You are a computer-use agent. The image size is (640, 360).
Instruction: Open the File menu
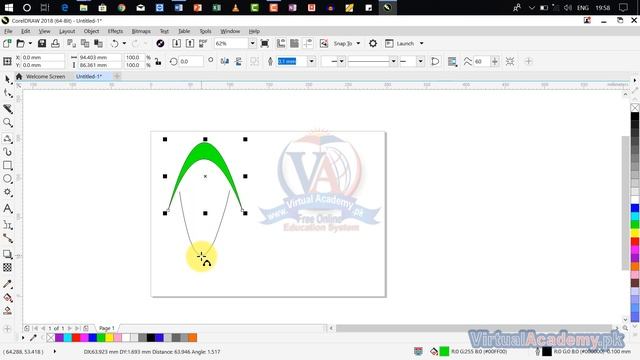(8, 31)
